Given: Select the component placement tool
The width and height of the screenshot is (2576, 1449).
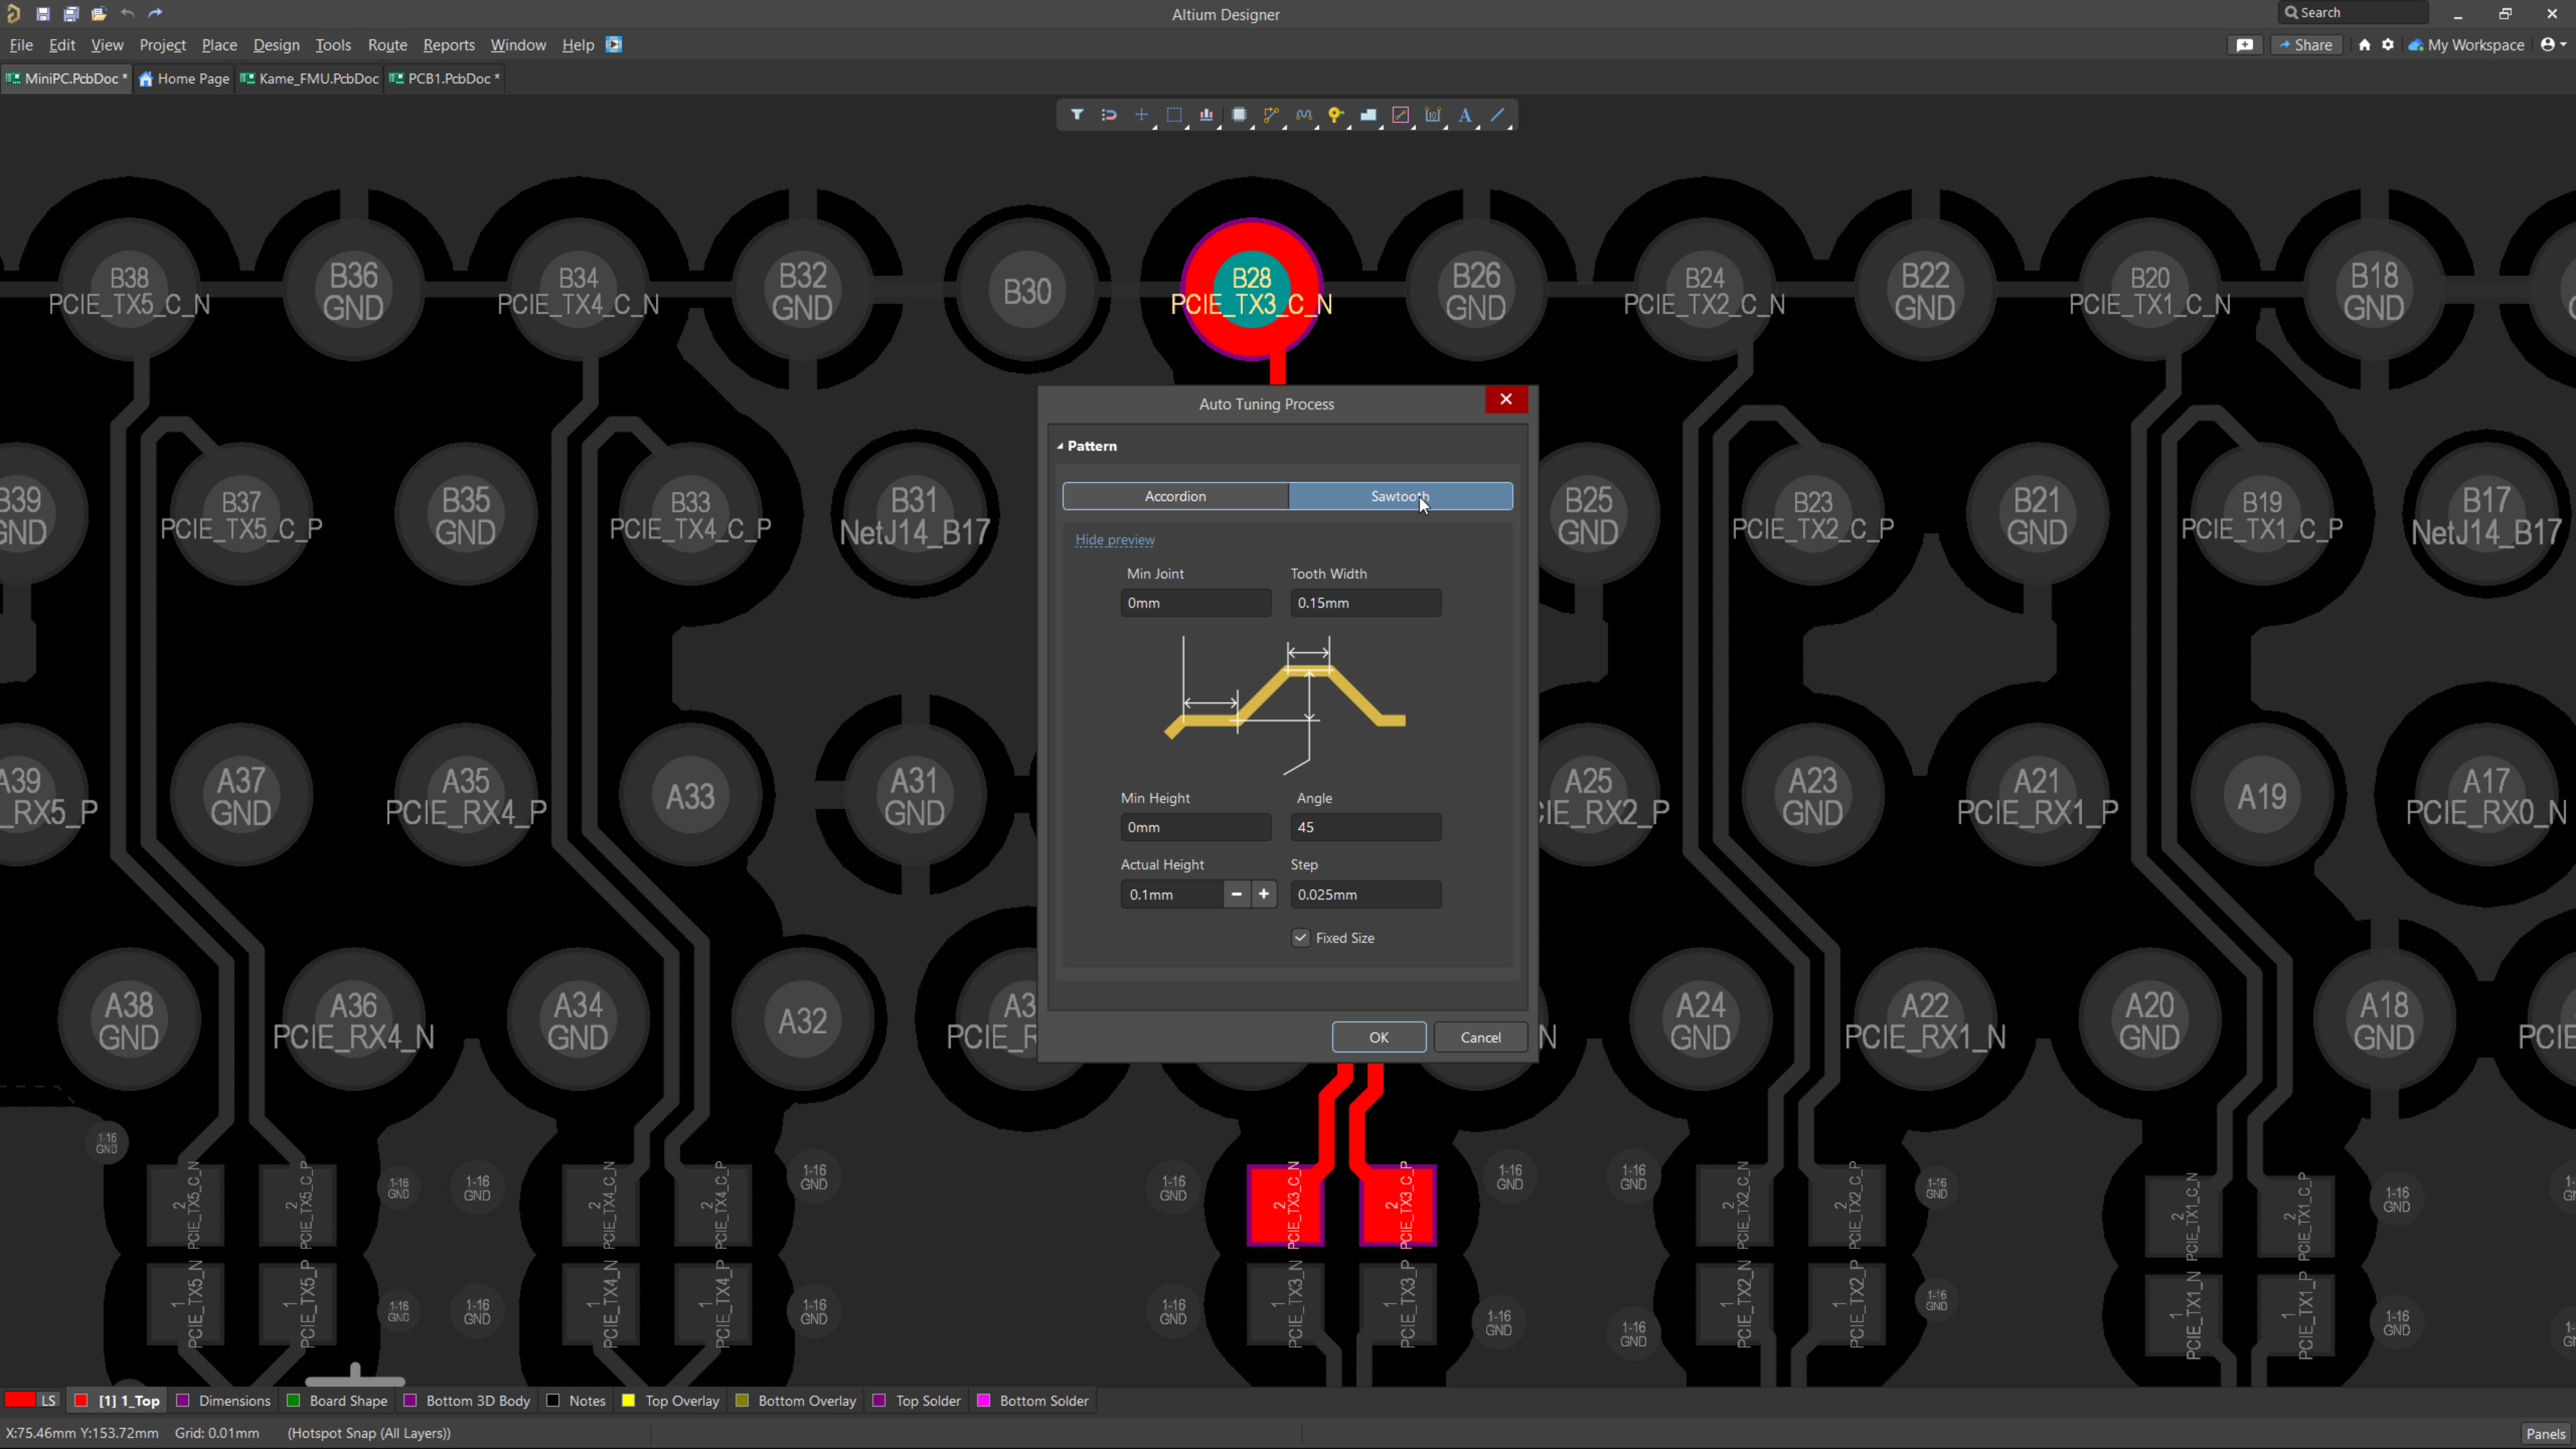Looking at the screenshot, I should (1239, 114).
